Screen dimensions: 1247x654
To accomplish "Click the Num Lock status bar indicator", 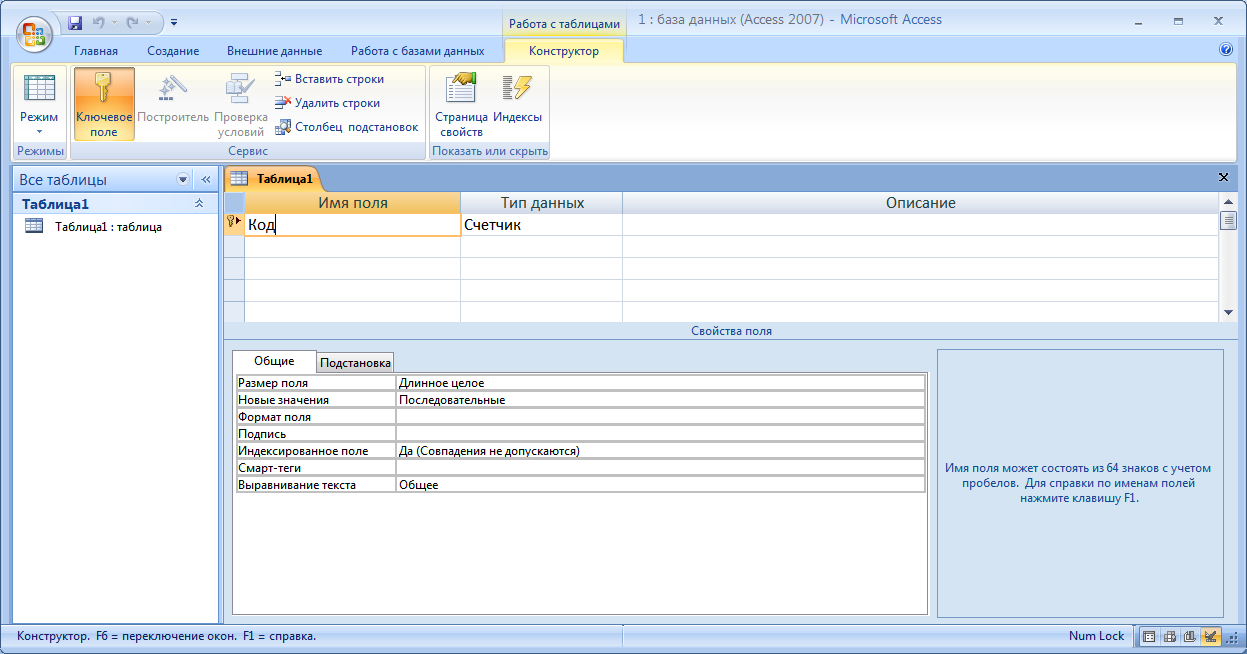I will pos(1096,636).
